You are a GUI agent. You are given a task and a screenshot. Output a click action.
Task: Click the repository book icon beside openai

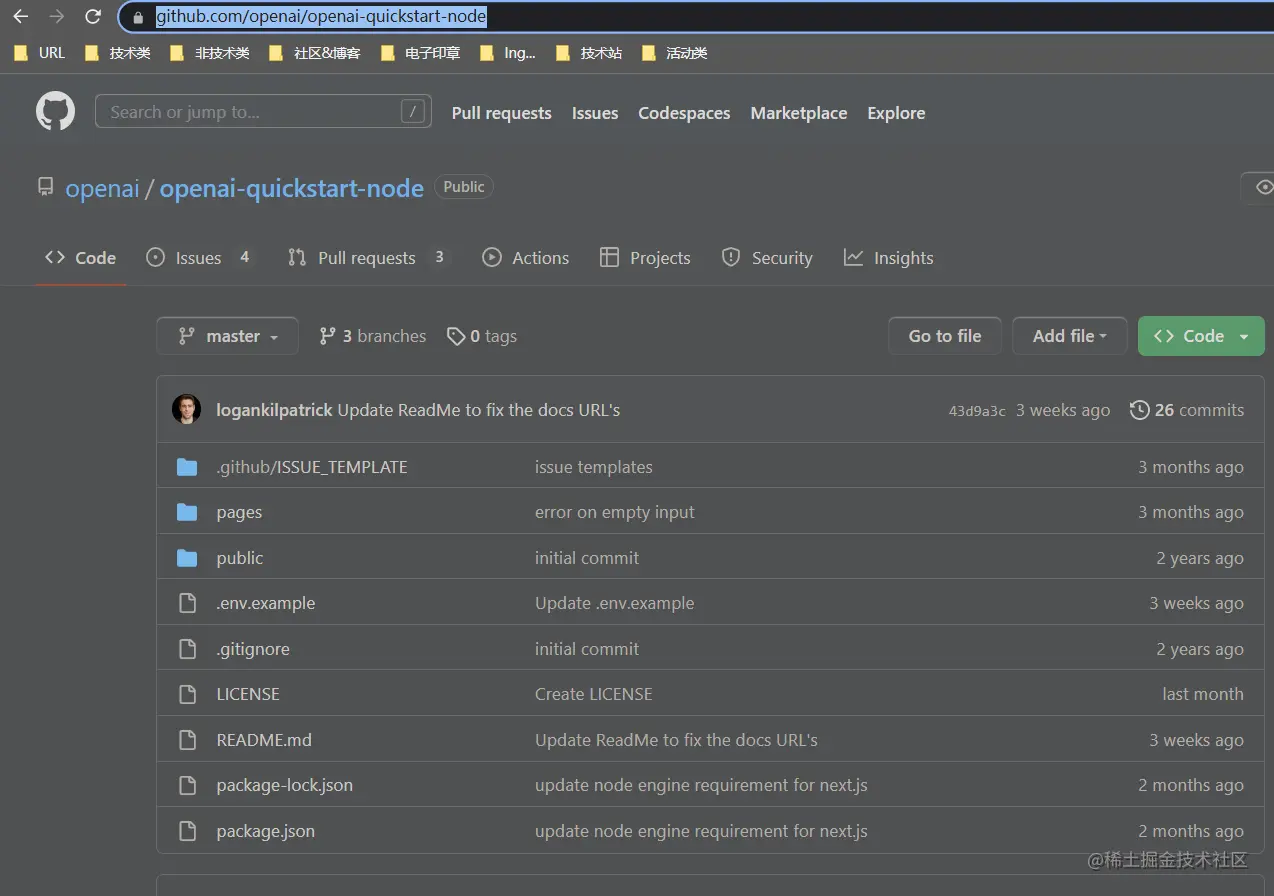click(x=45, y=187)
